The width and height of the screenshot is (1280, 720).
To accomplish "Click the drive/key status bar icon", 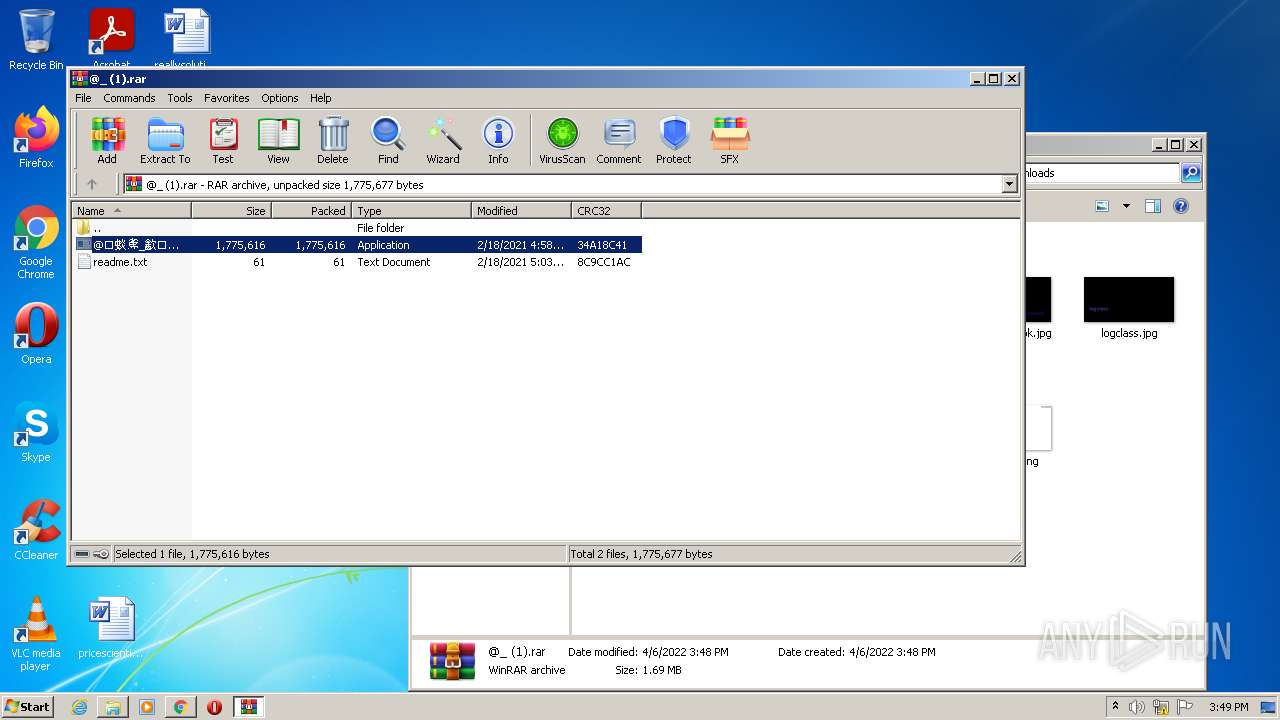I will click(91, 554).
